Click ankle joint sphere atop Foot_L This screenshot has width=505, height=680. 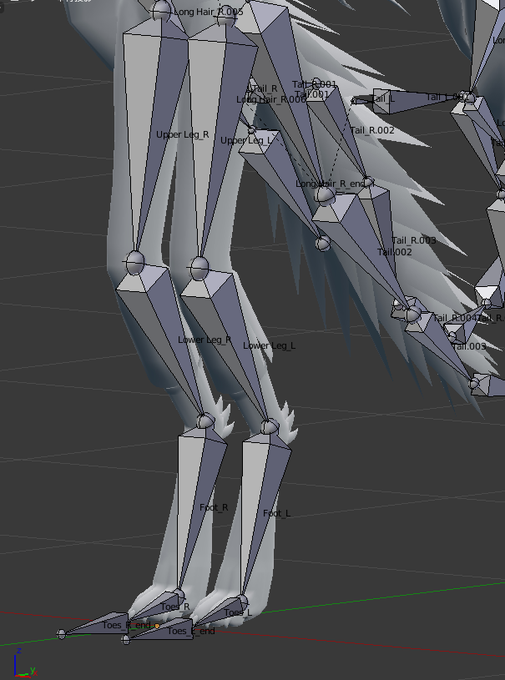coord(269,426)
